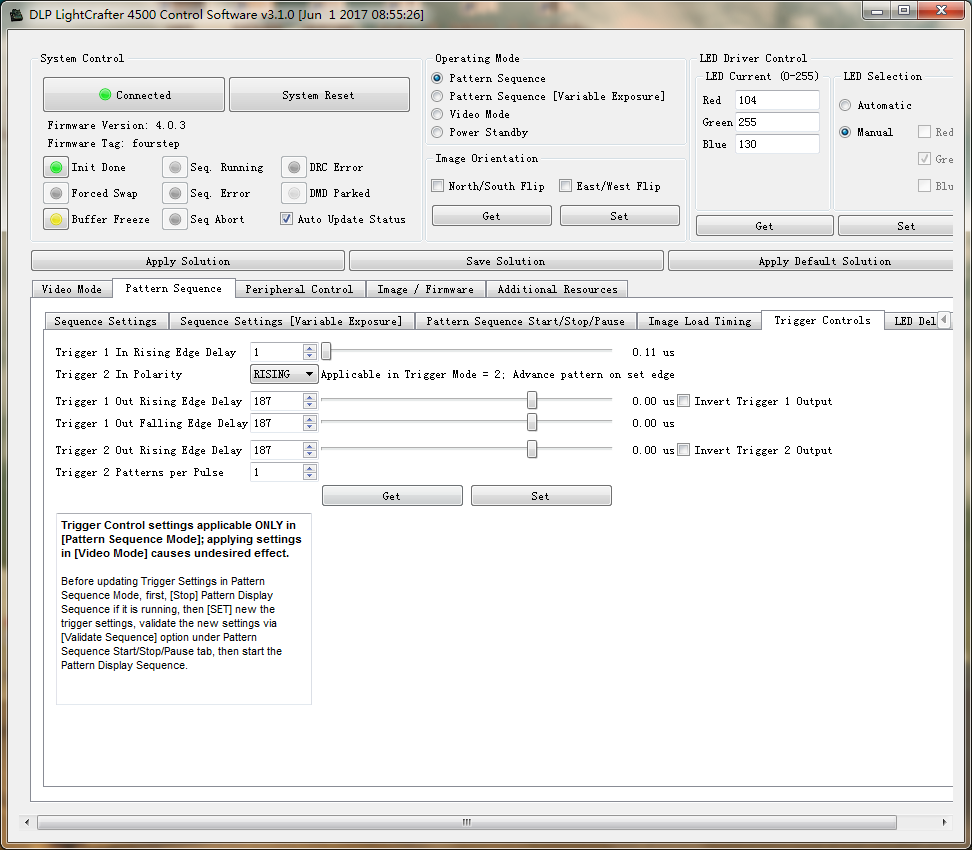Screen dimensions: 972x850
Task: Open the Image Load Timing sub-tab
Action: [699, 321]
